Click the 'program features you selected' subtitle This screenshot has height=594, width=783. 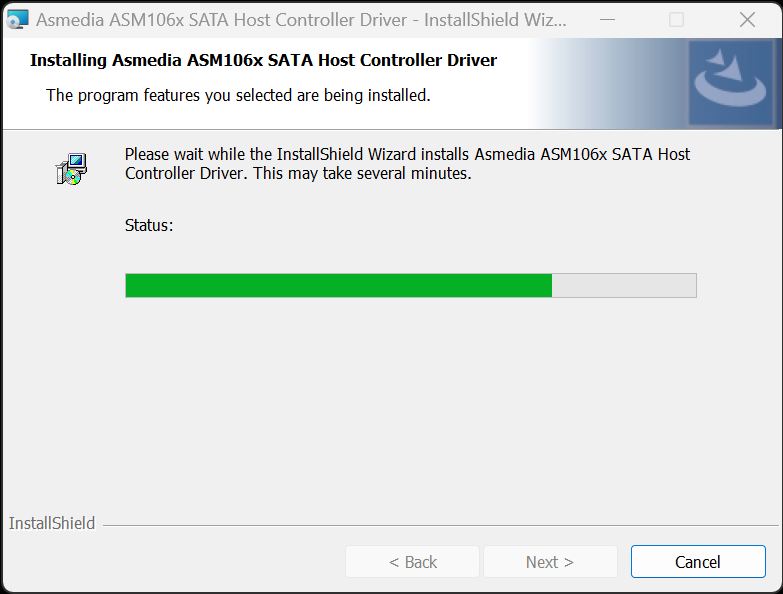point(238,95)
